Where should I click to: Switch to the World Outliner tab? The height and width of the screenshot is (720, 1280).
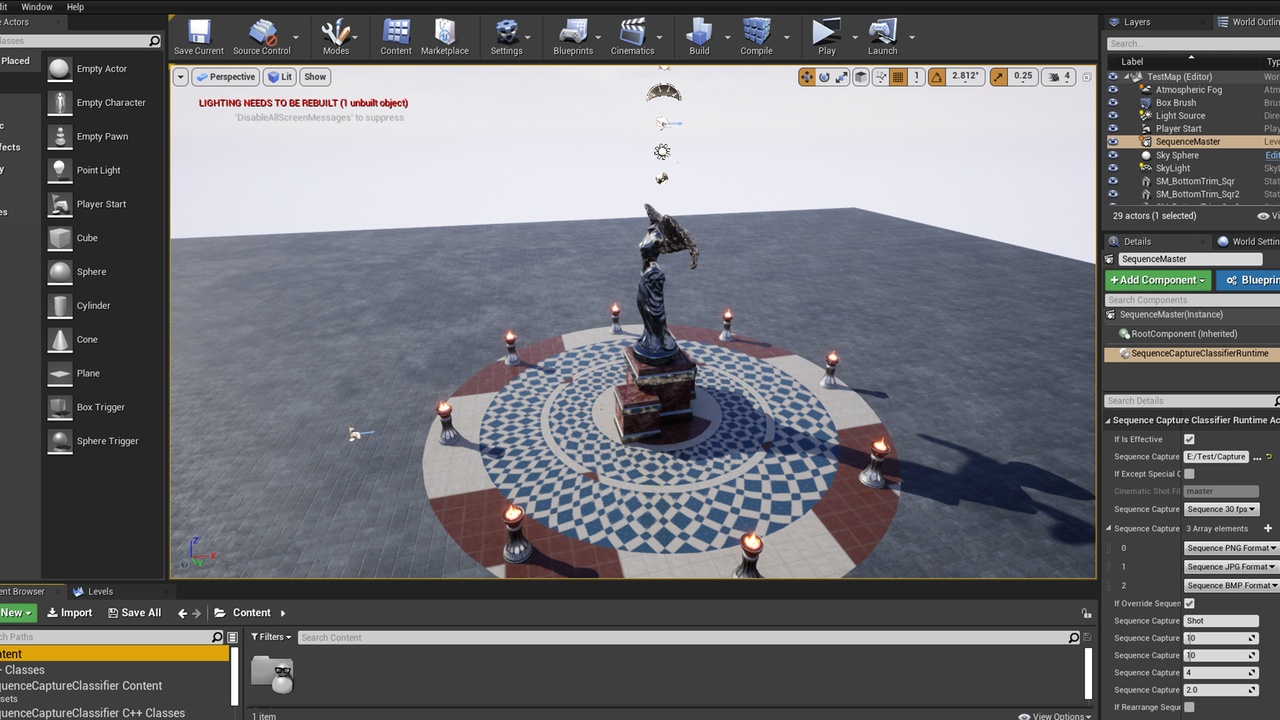click(1248, 22)
